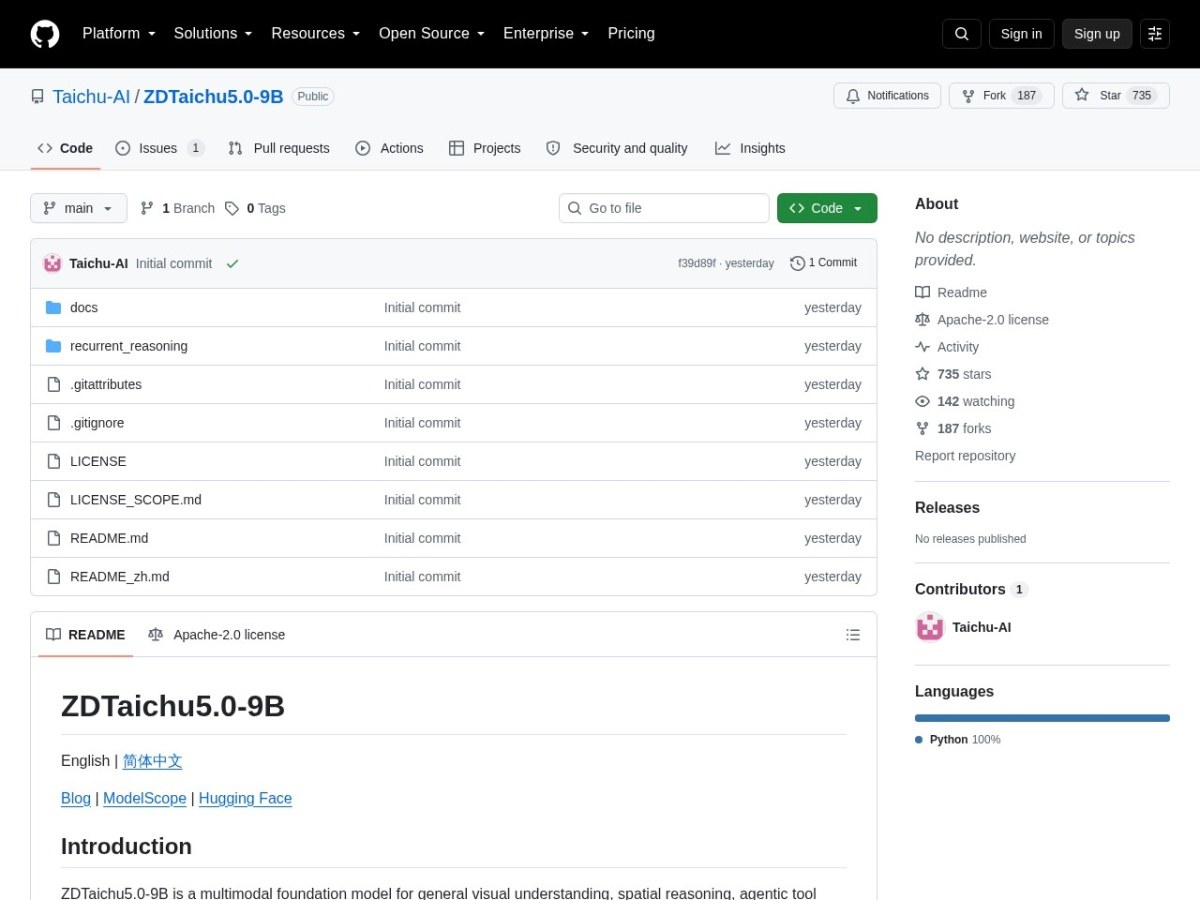
Task: Open the ModelScope link
Action: 145,799
